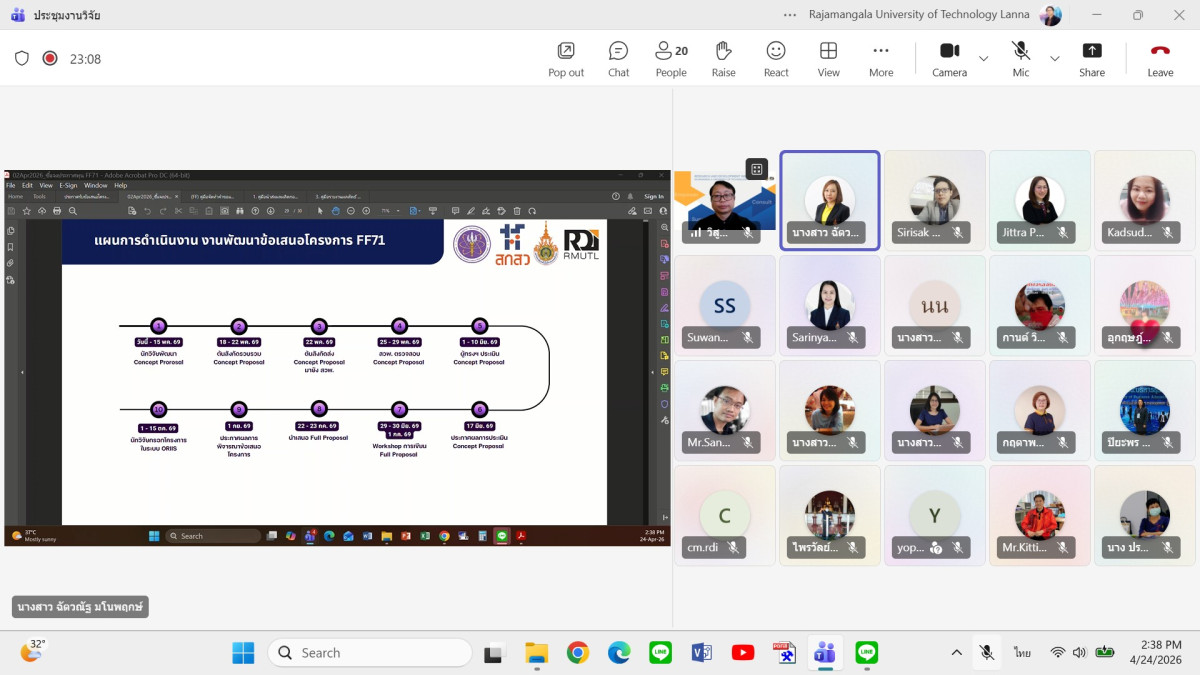The image size is (1200, 675).
Task: Expand Camera options dropdown arrow
Action: pyautogui.click(x=983, y=58)
